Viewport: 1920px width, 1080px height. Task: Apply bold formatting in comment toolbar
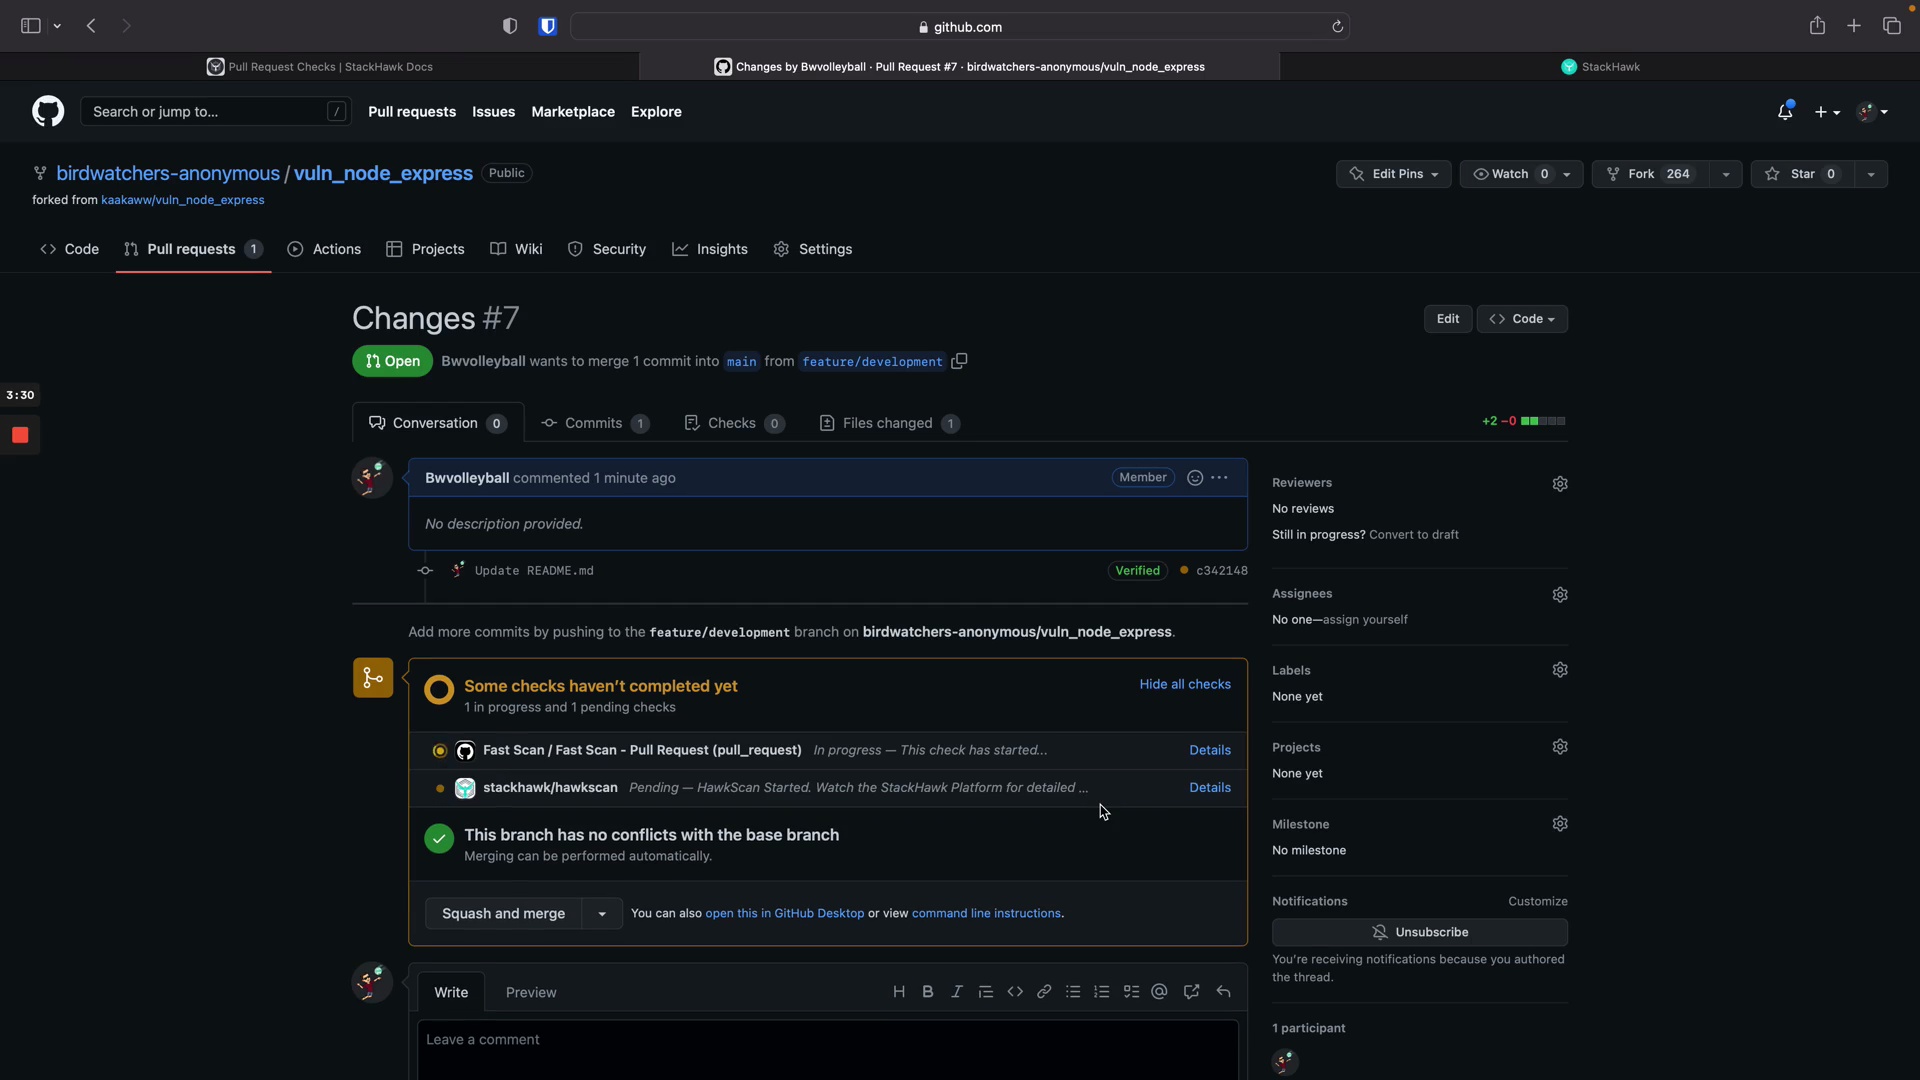(927, 991)
